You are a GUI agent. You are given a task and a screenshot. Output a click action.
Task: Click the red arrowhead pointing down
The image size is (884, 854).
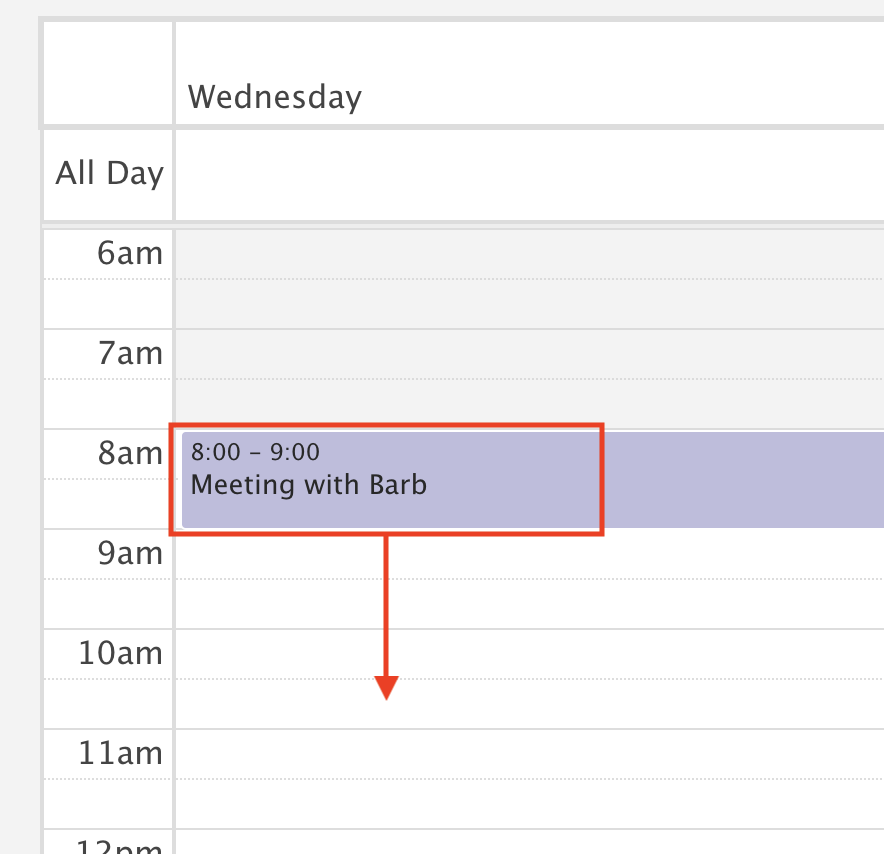(387, 688)
